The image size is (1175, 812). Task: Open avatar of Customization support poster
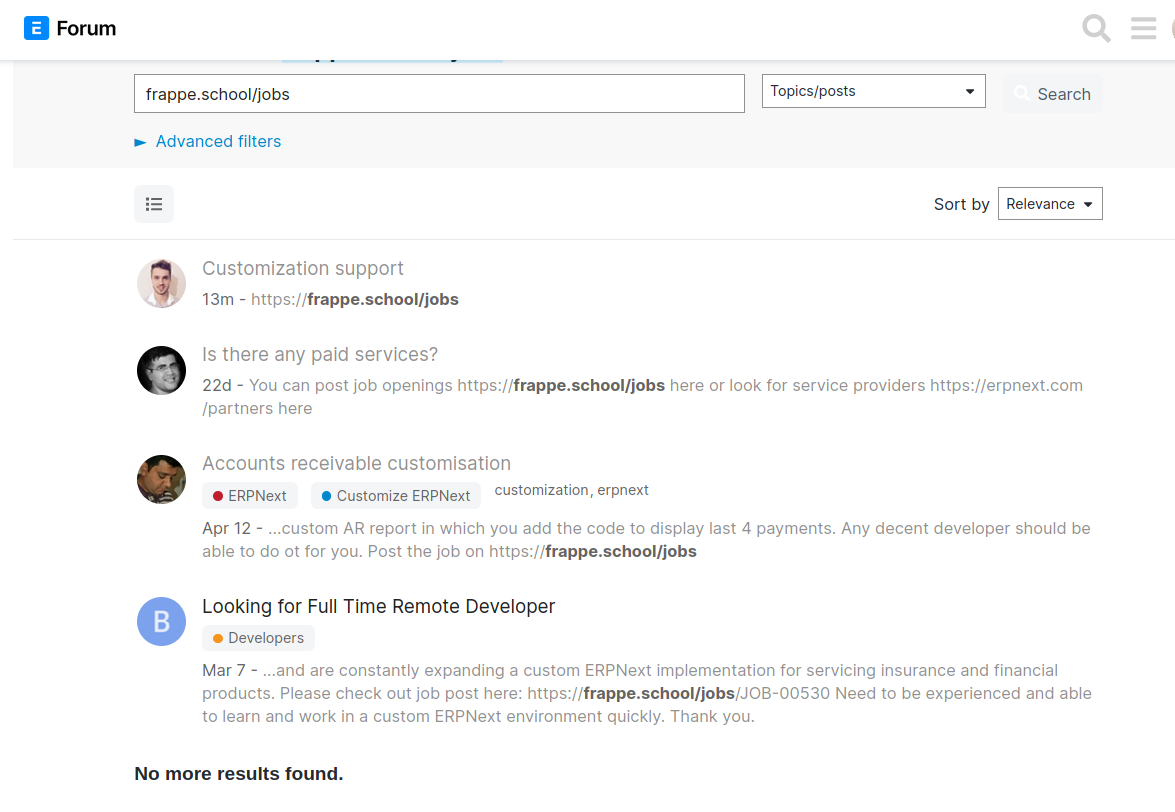(161, 284)
